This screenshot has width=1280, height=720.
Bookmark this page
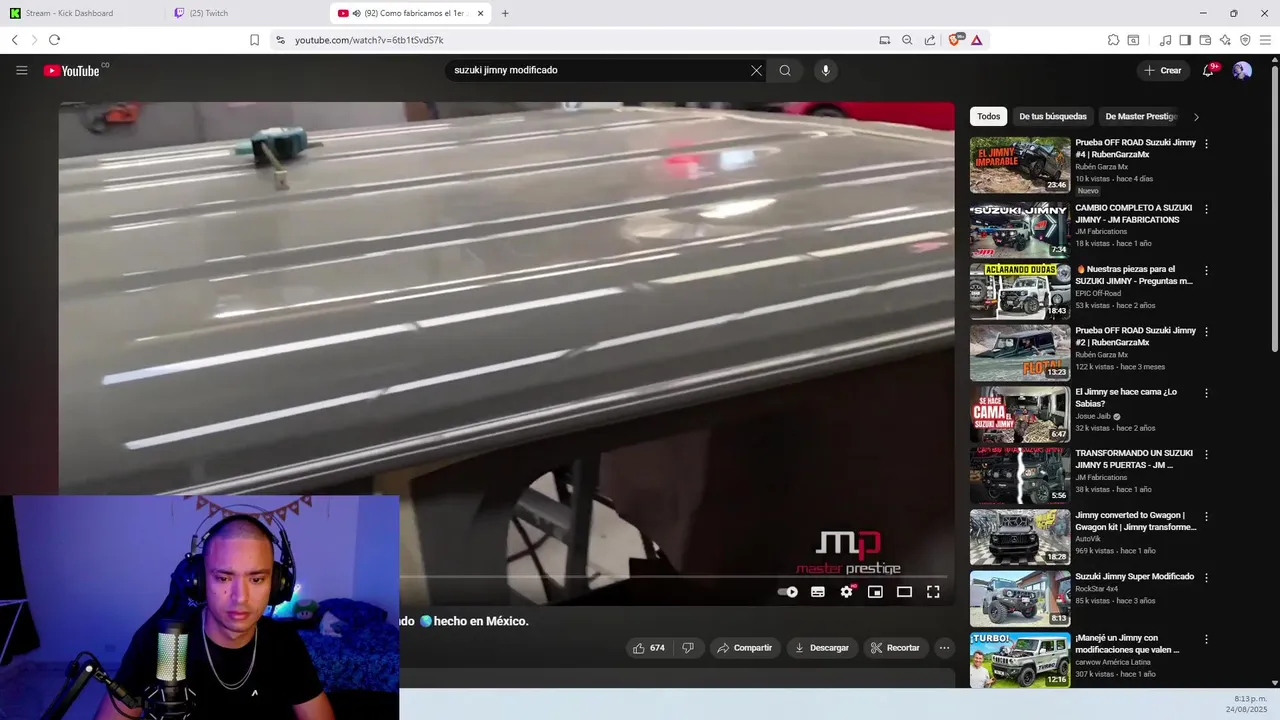click(254, 40)
